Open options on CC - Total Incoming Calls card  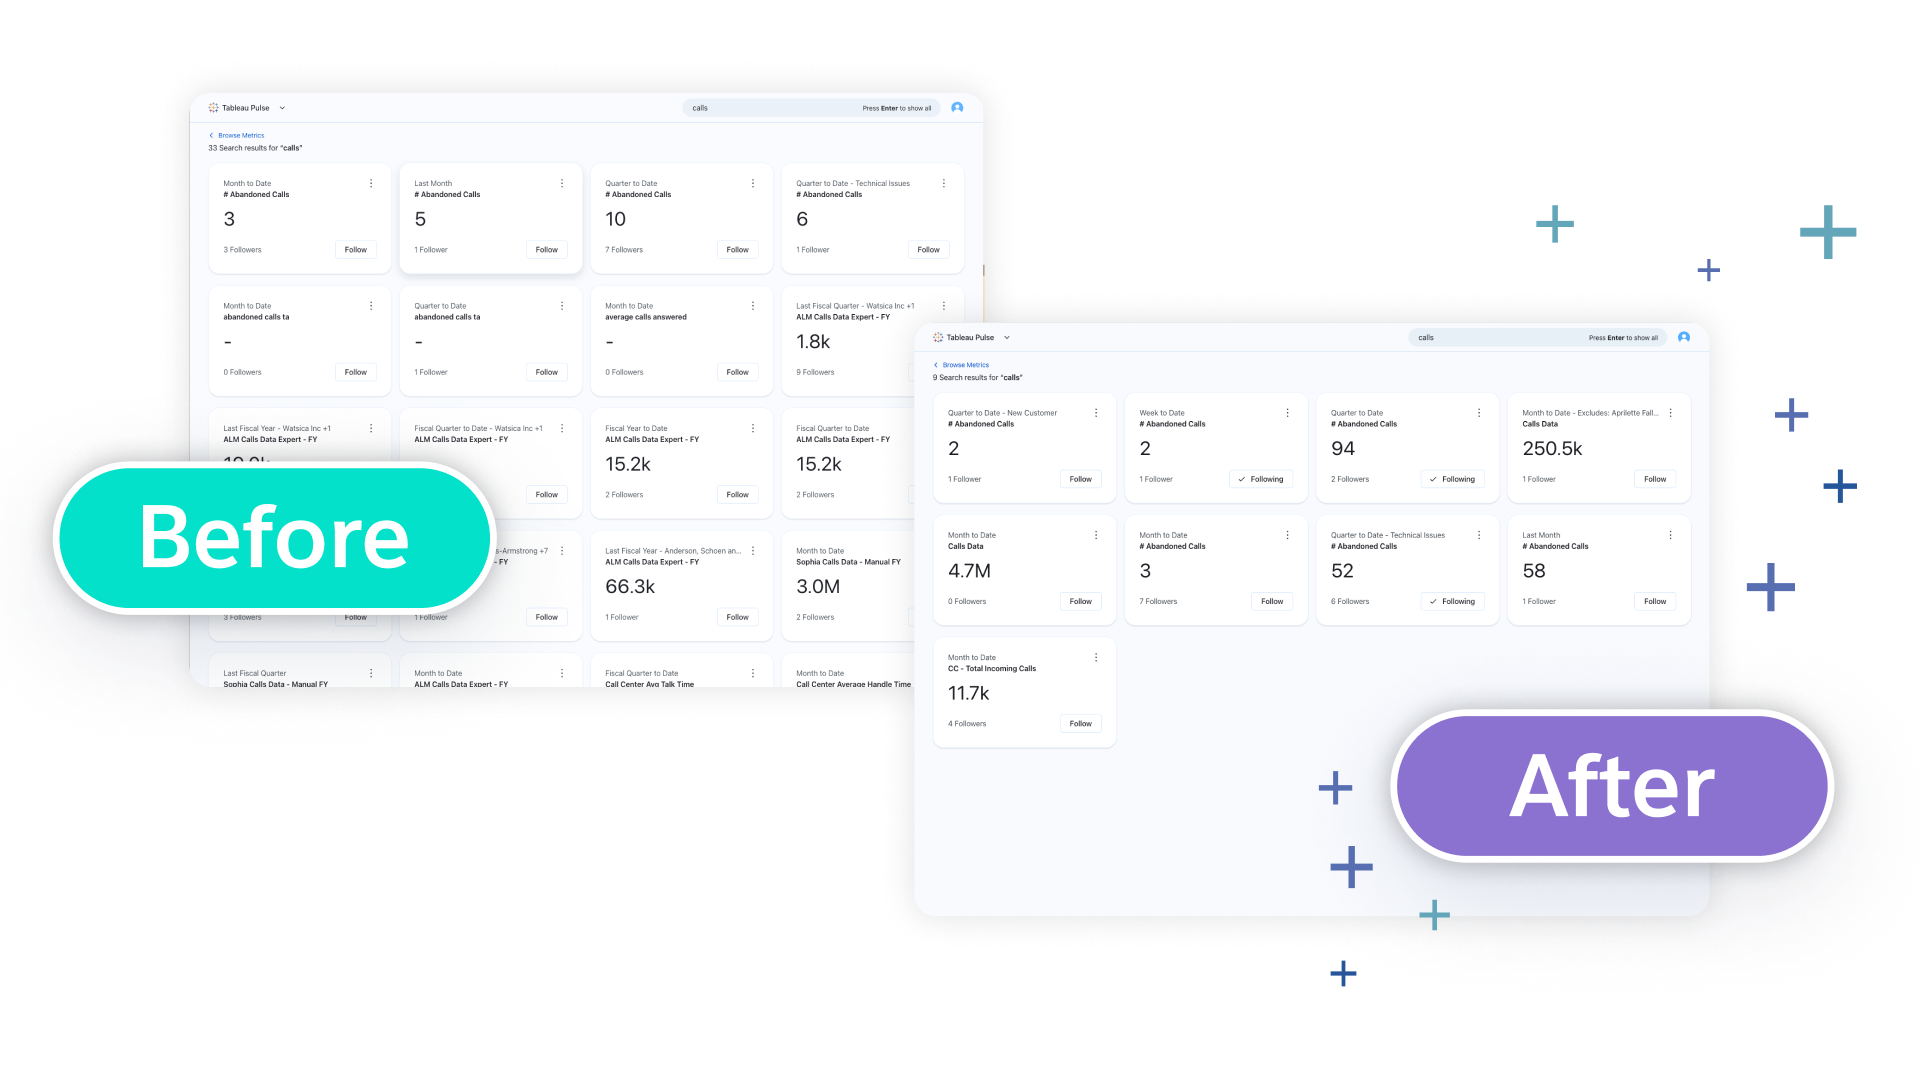1096,657
